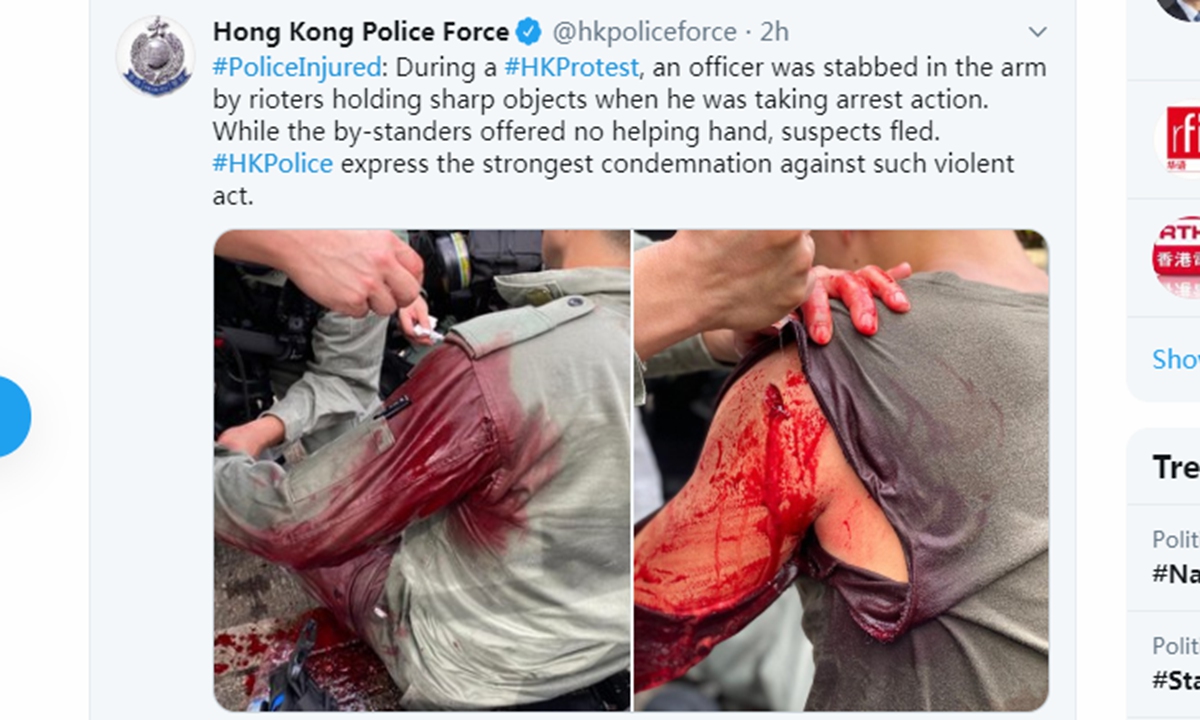
Task: Open the Hong Kong Police Force avatar
Action: (x=155, y=55)
